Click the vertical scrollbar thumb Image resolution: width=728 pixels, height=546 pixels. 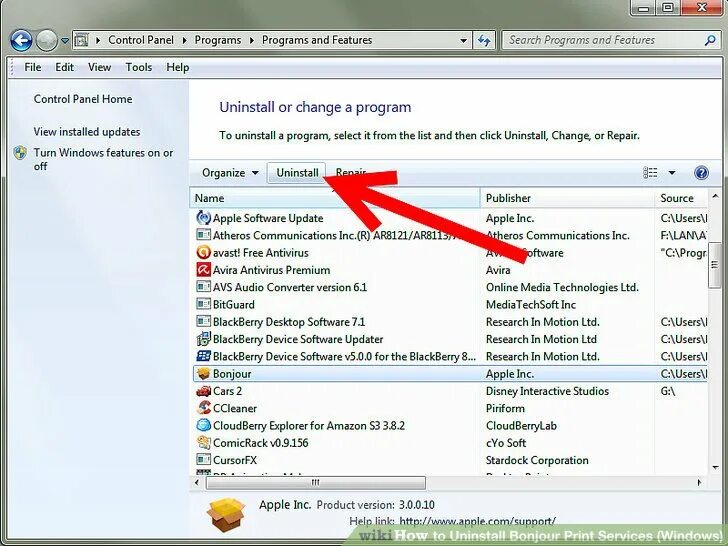714,265
